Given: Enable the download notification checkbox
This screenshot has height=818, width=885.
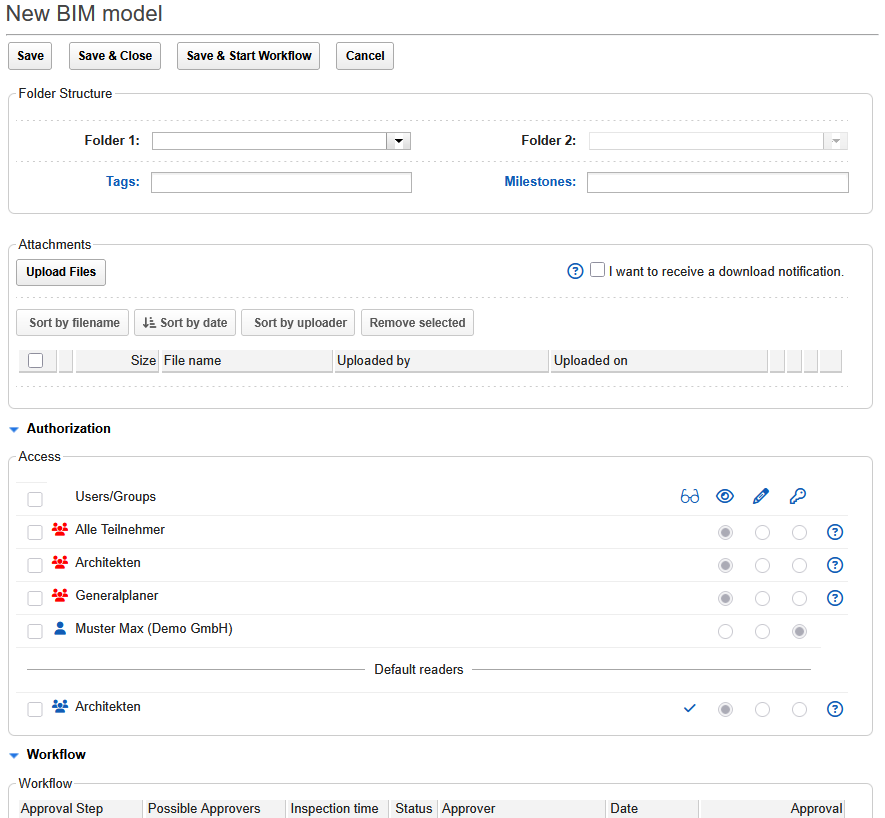Looking at the screenshot, I should click(x=598, y=270).
